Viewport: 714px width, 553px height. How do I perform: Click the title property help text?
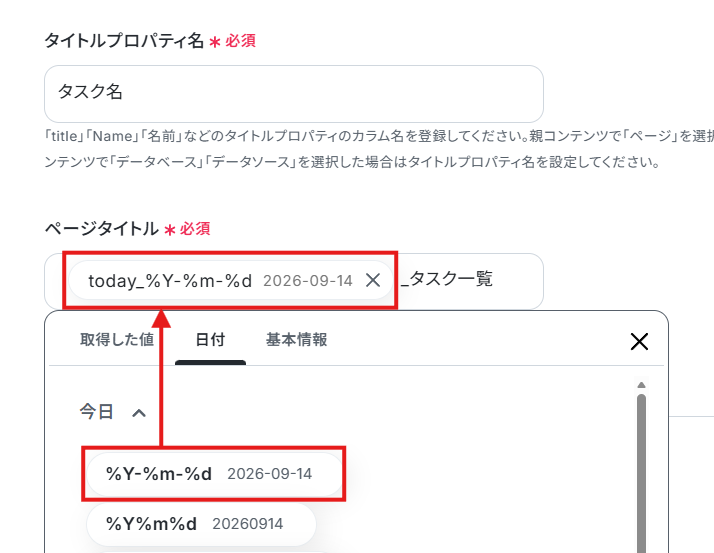point(379,149)
